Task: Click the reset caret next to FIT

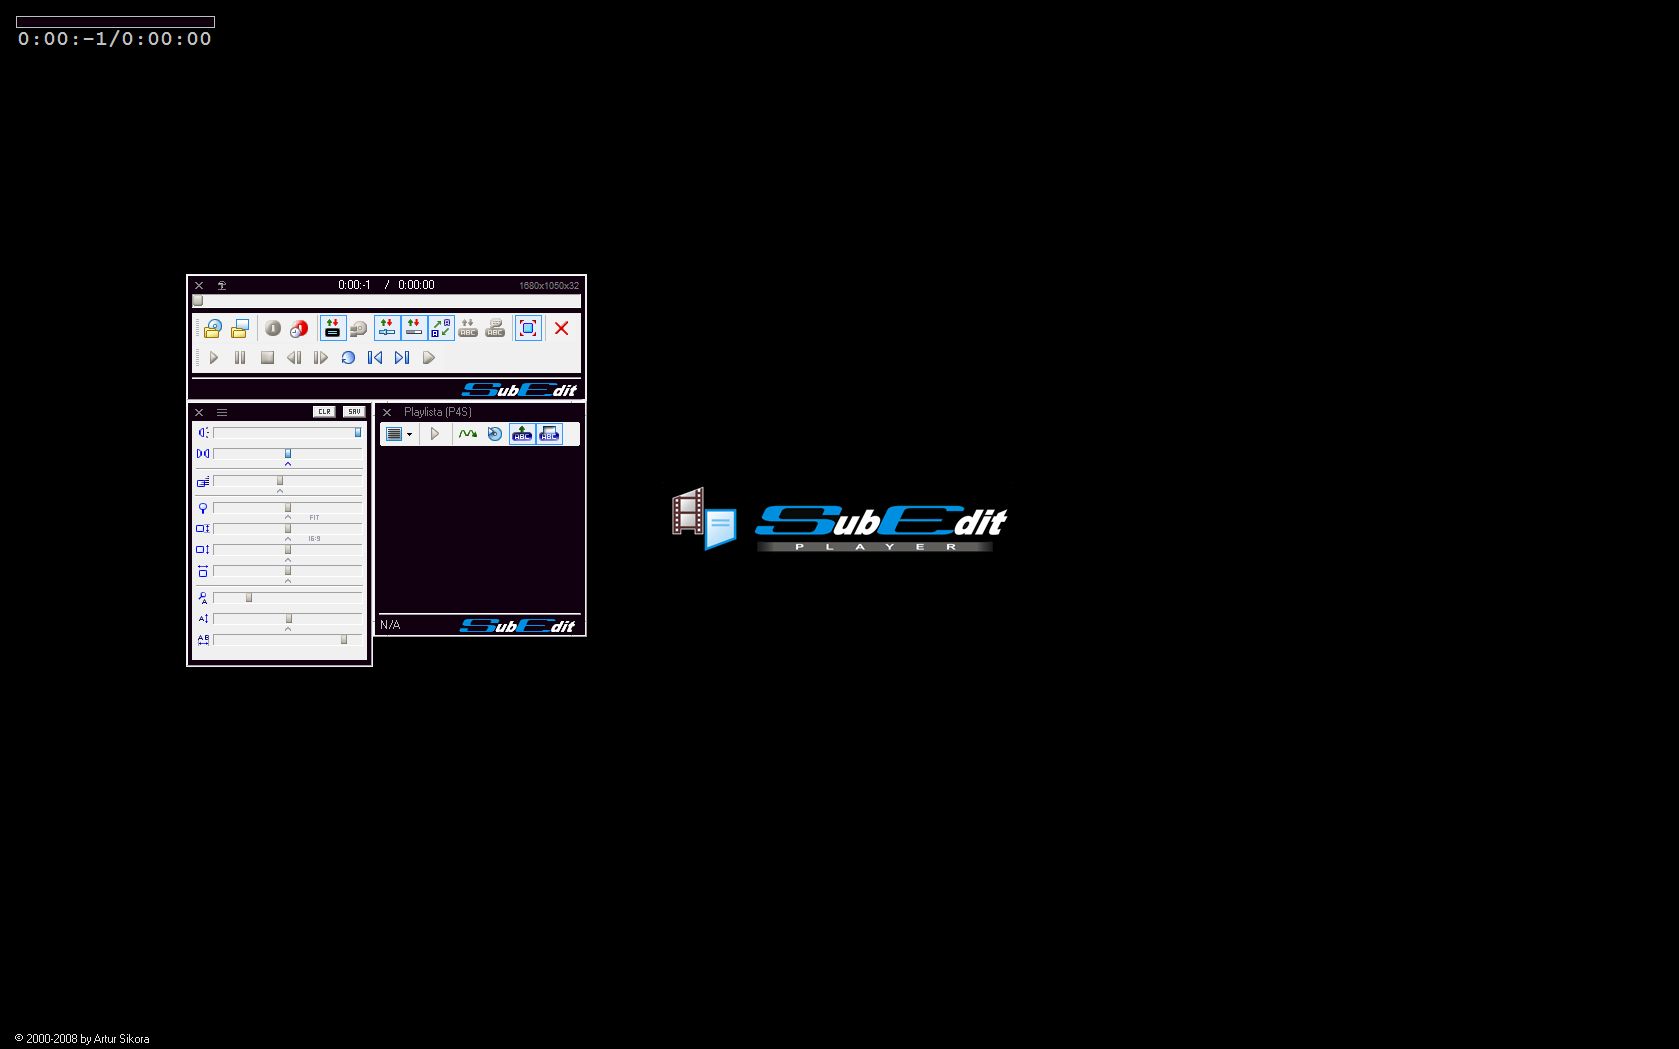Action: (288, 518)
